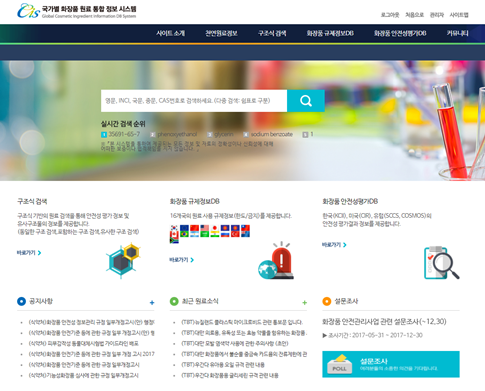Open TBT news about 우간다 유아용 오일
Image resolution: width=485 pixels, height=391 pixels.
pos(223,365)
